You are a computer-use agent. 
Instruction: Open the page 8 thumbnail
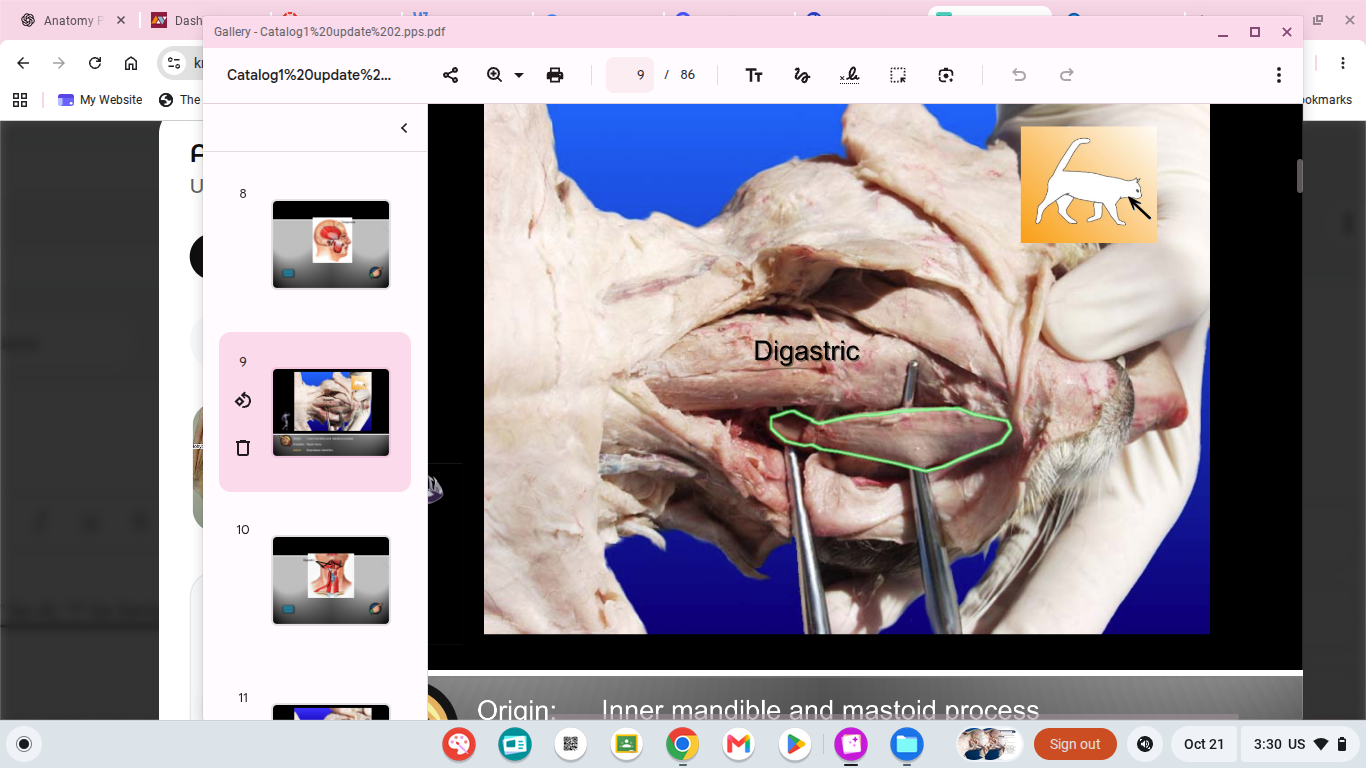tap(331, 245)
